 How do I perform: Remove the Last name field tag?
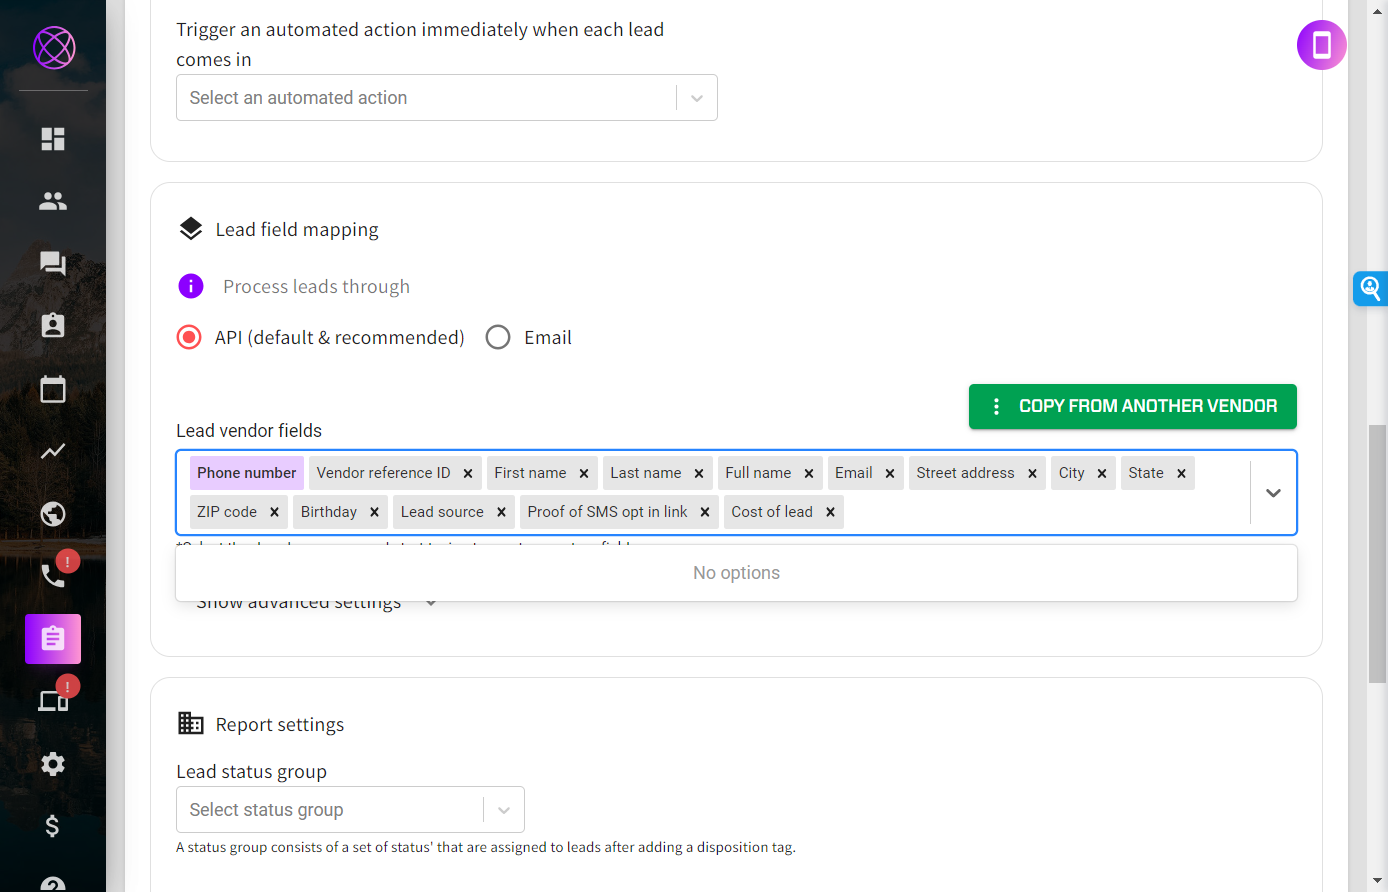click(699, 473)
